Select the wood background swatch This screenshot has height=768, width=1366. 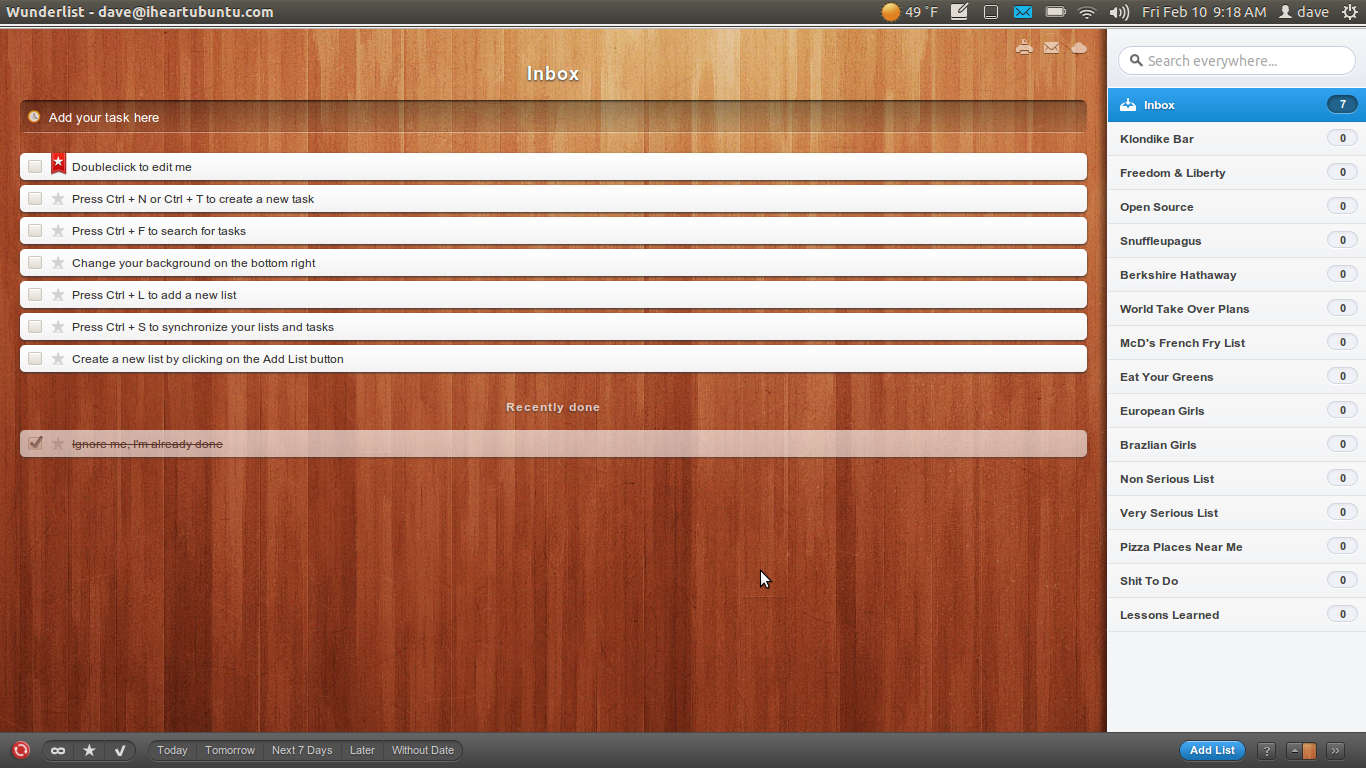click(x=1309, y=750)
